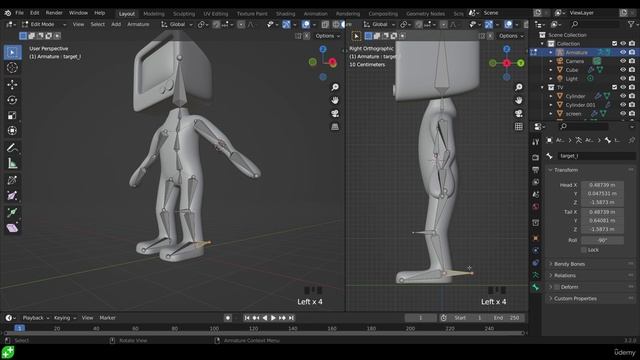
Task: Open the Render menu
Action: point(54,13)
